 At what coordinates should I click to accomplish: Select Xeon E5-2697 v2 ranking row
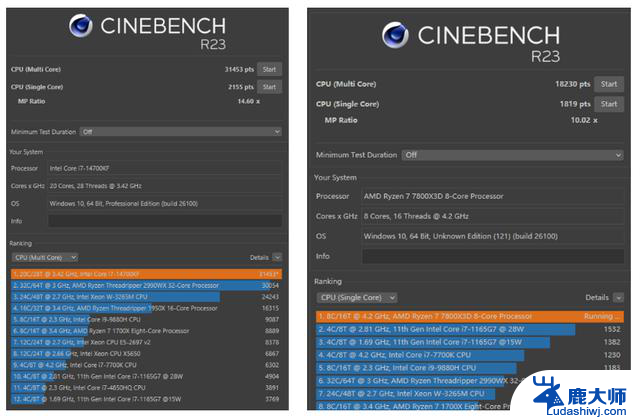pos(147,342)
